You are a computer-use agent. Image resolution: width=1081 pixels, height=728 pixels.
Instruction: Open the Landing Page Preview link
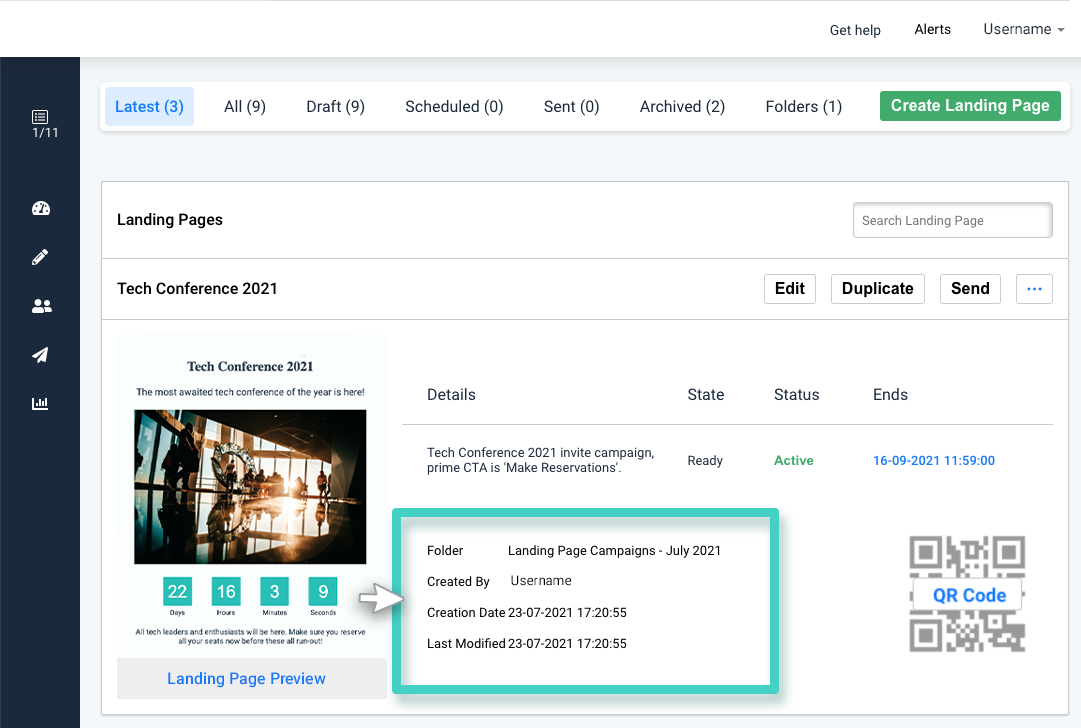[x=246, y=678]
